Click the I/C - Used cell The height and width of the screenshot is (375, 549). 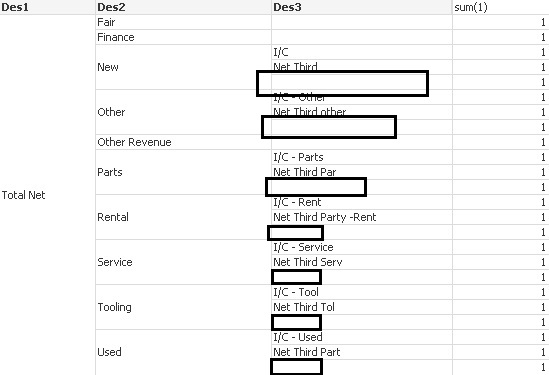coord(362,337)
